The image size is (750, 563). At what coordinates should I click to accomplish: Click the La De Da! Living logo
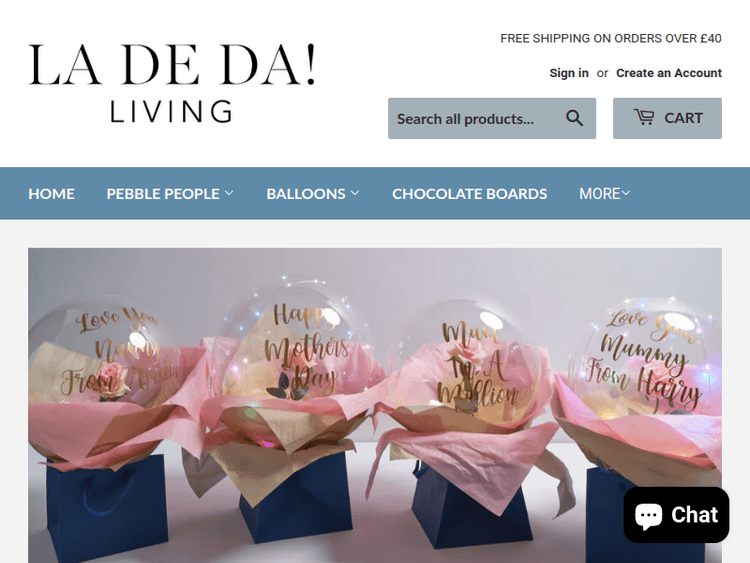172,82
